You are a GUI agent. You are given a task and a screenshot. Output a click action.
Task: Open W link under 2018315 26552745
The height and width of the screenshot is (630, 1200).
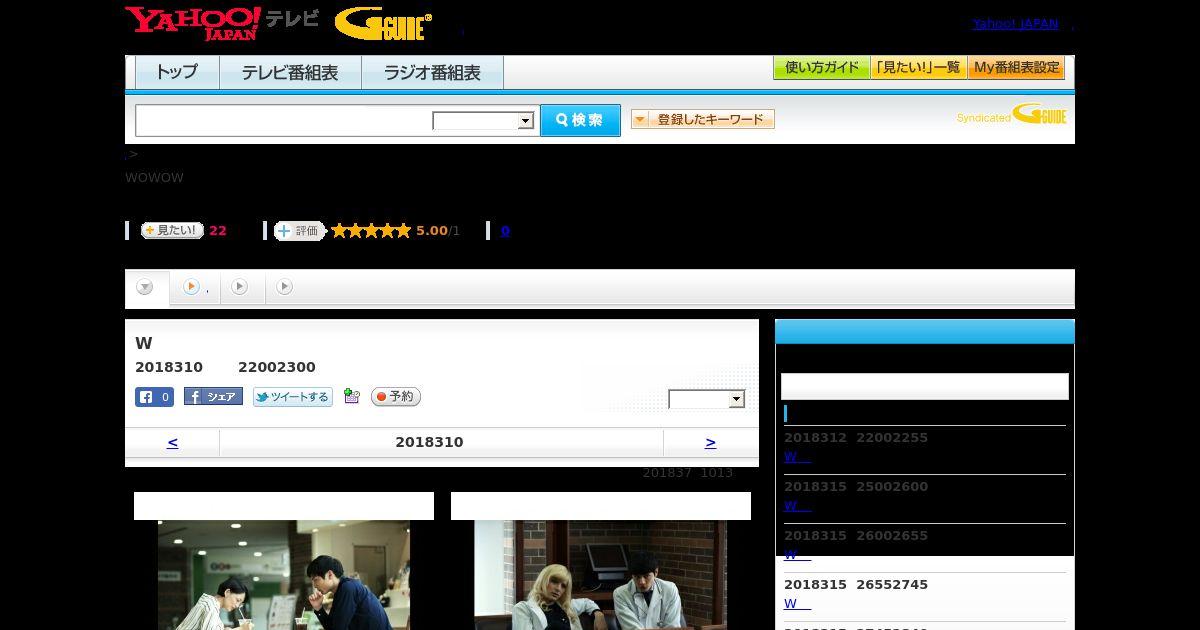pyautogui.click(x=796, y=604)
